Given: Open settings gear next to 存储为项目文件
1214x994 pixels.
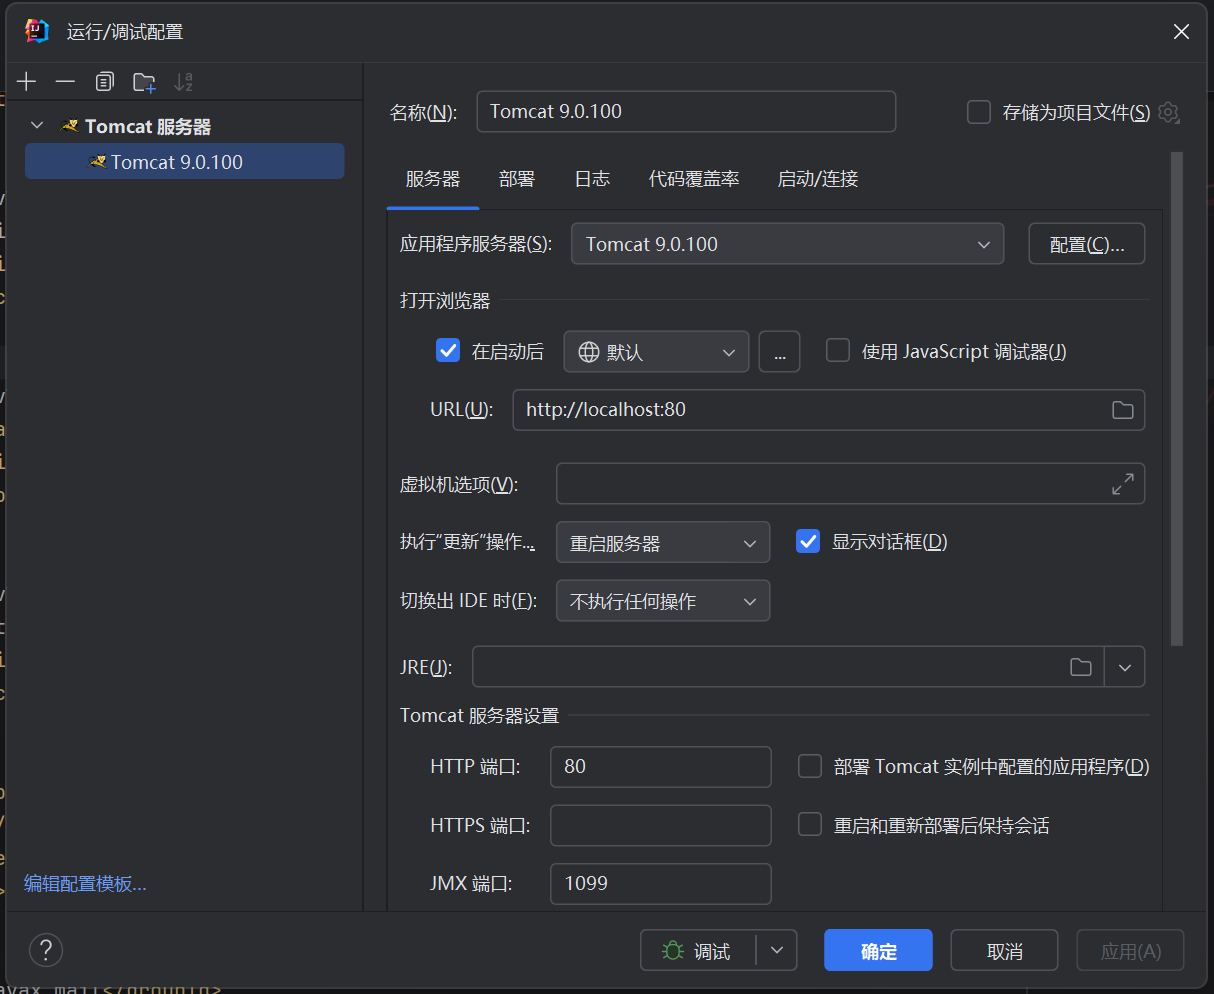Looking at the screenshot, I should (1169, 113).
